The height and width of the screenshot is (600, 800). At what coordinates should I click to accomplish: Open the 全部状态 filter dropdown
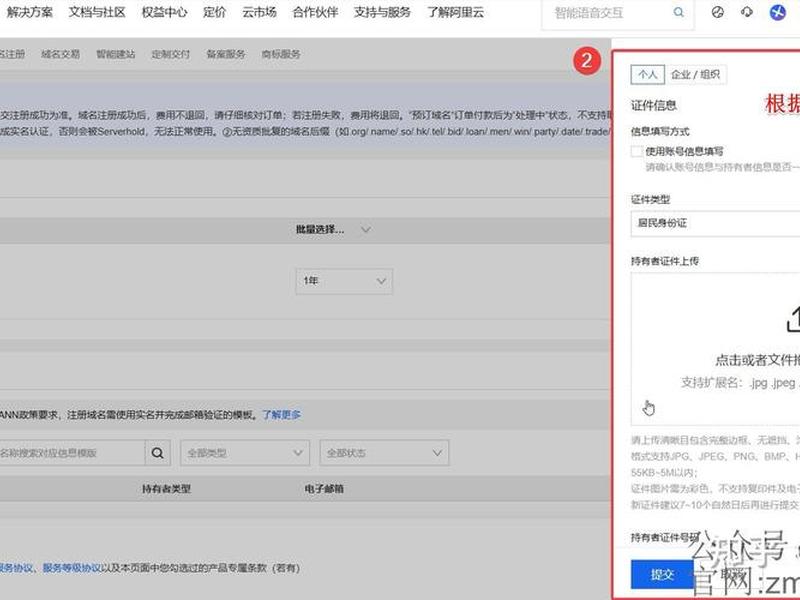[384, 453]
